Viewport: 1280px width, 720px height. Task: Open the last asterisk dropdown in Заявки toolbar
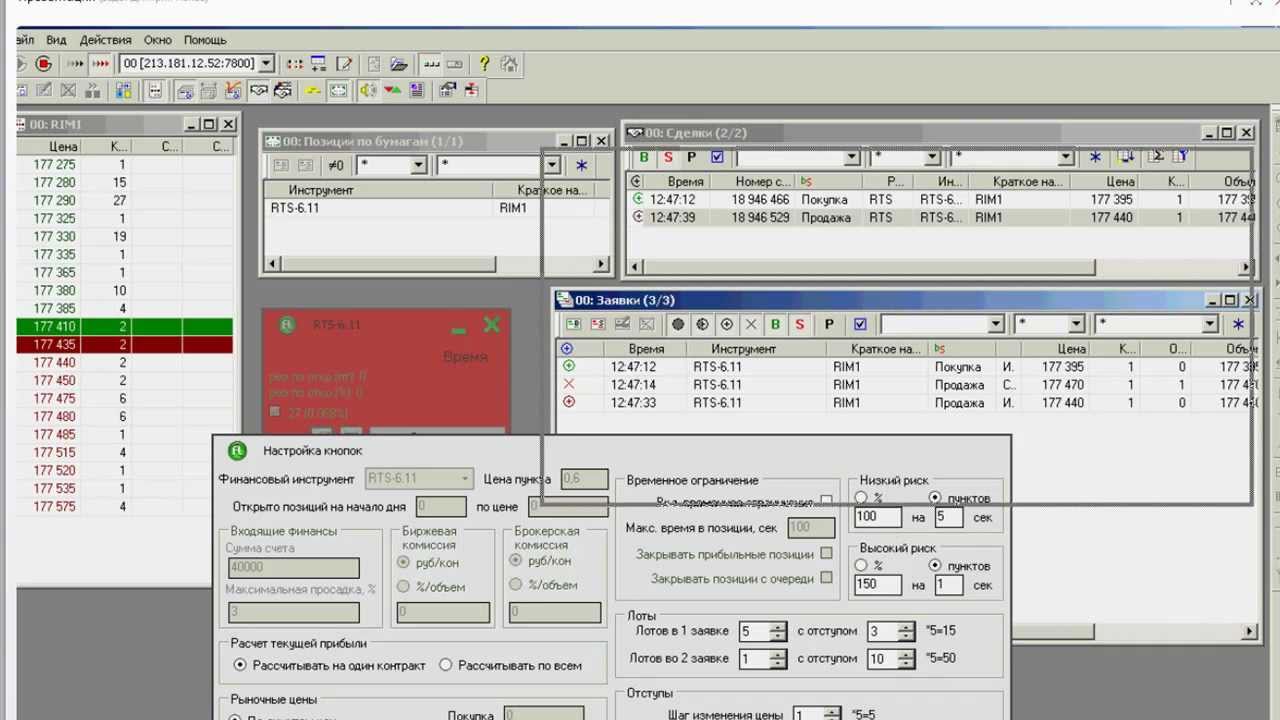pos(1210,324)
